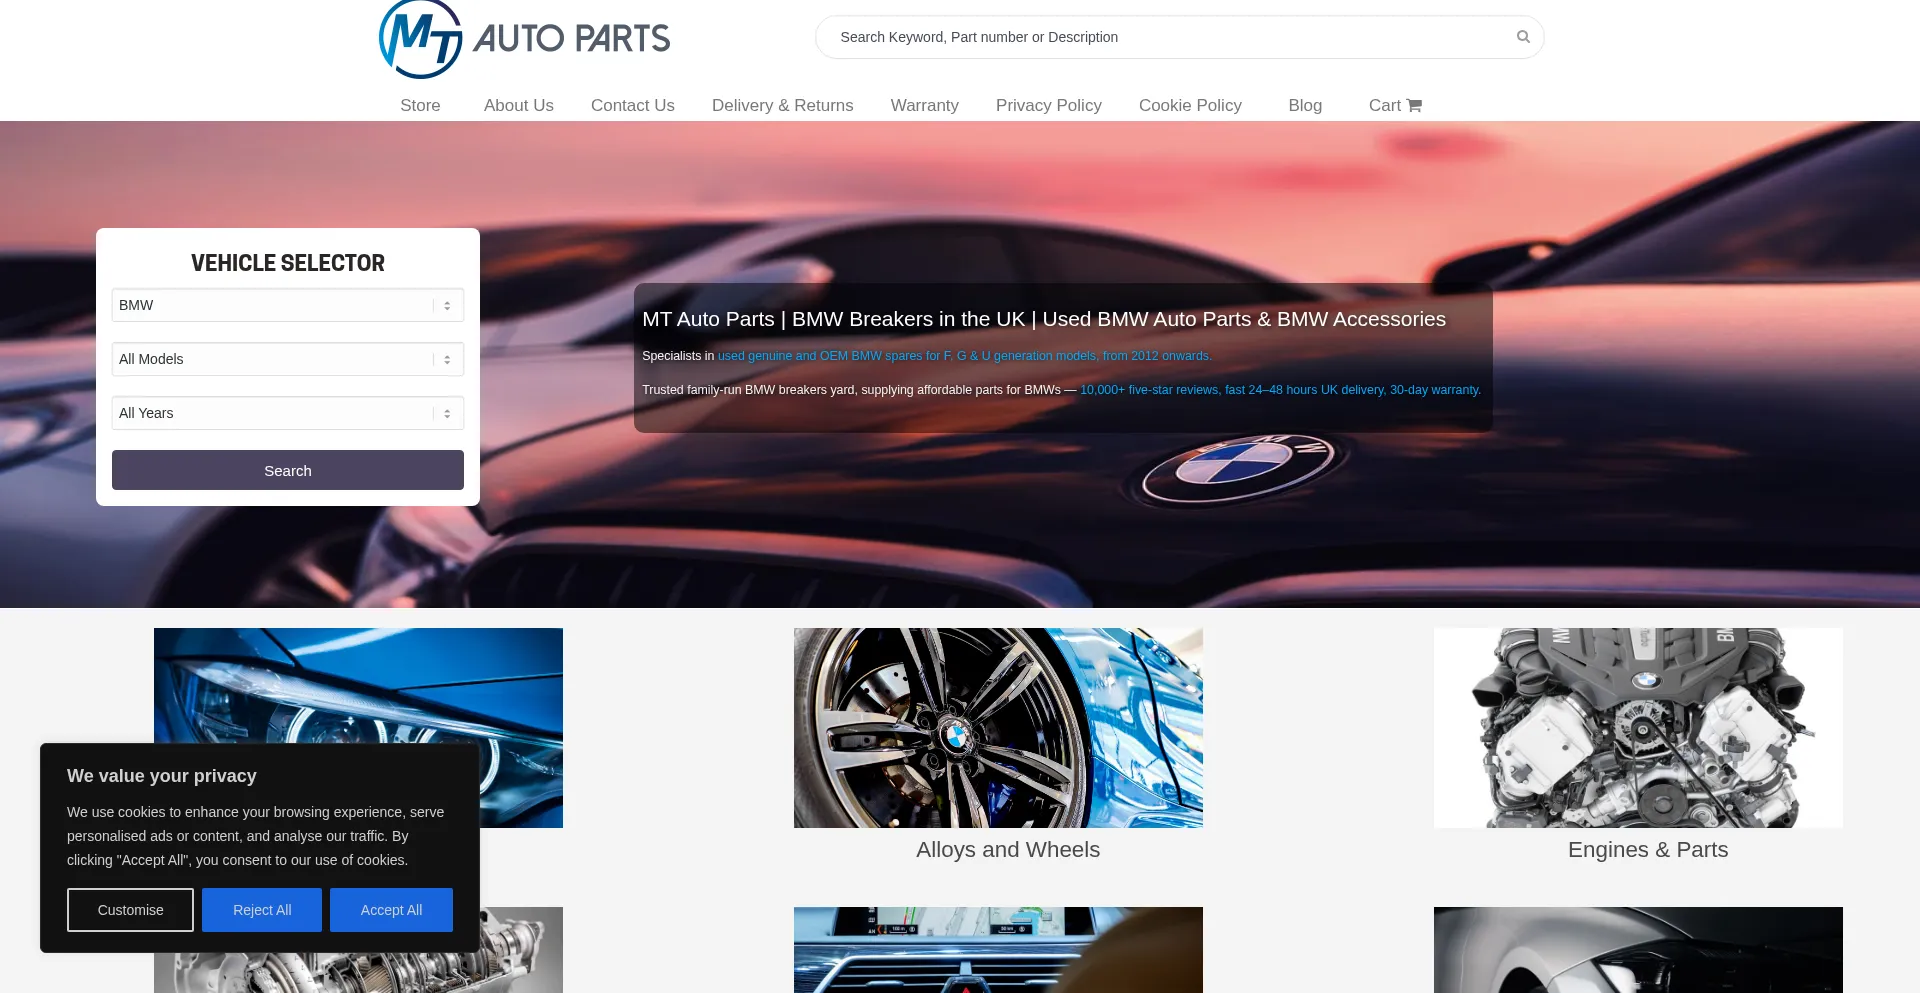Open Contact Us page
This screenshot has width=1920, height=993.
click(633, 105)
